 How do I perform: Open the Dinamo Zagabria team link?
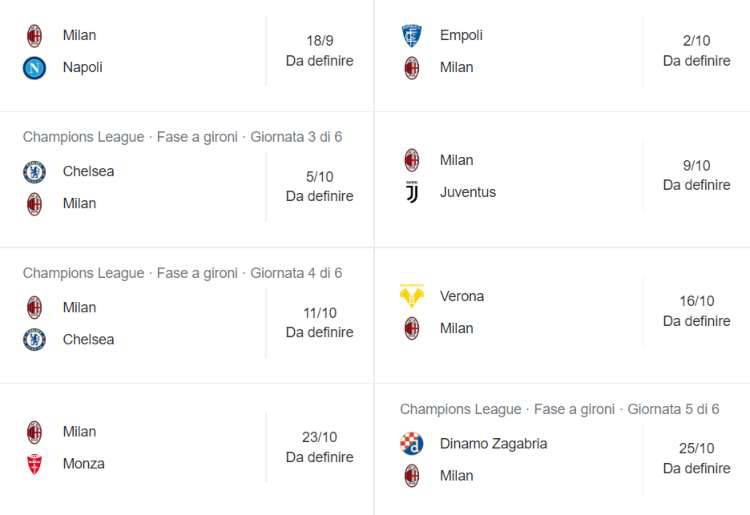pyautogui.click(x=493, y=444)
